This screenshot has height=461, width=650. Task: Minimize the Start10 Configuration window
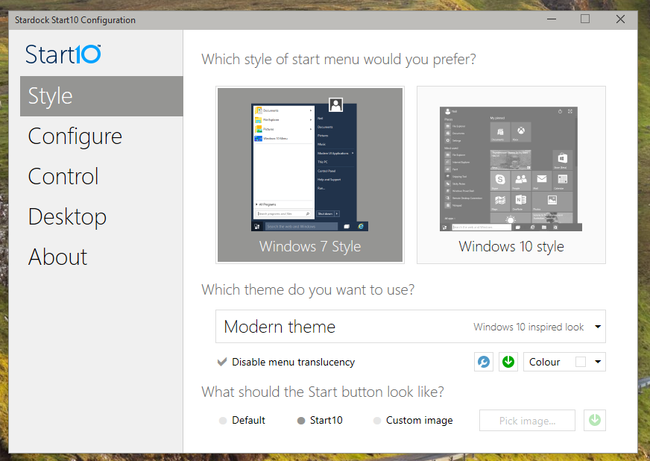(x=551, y=19)
